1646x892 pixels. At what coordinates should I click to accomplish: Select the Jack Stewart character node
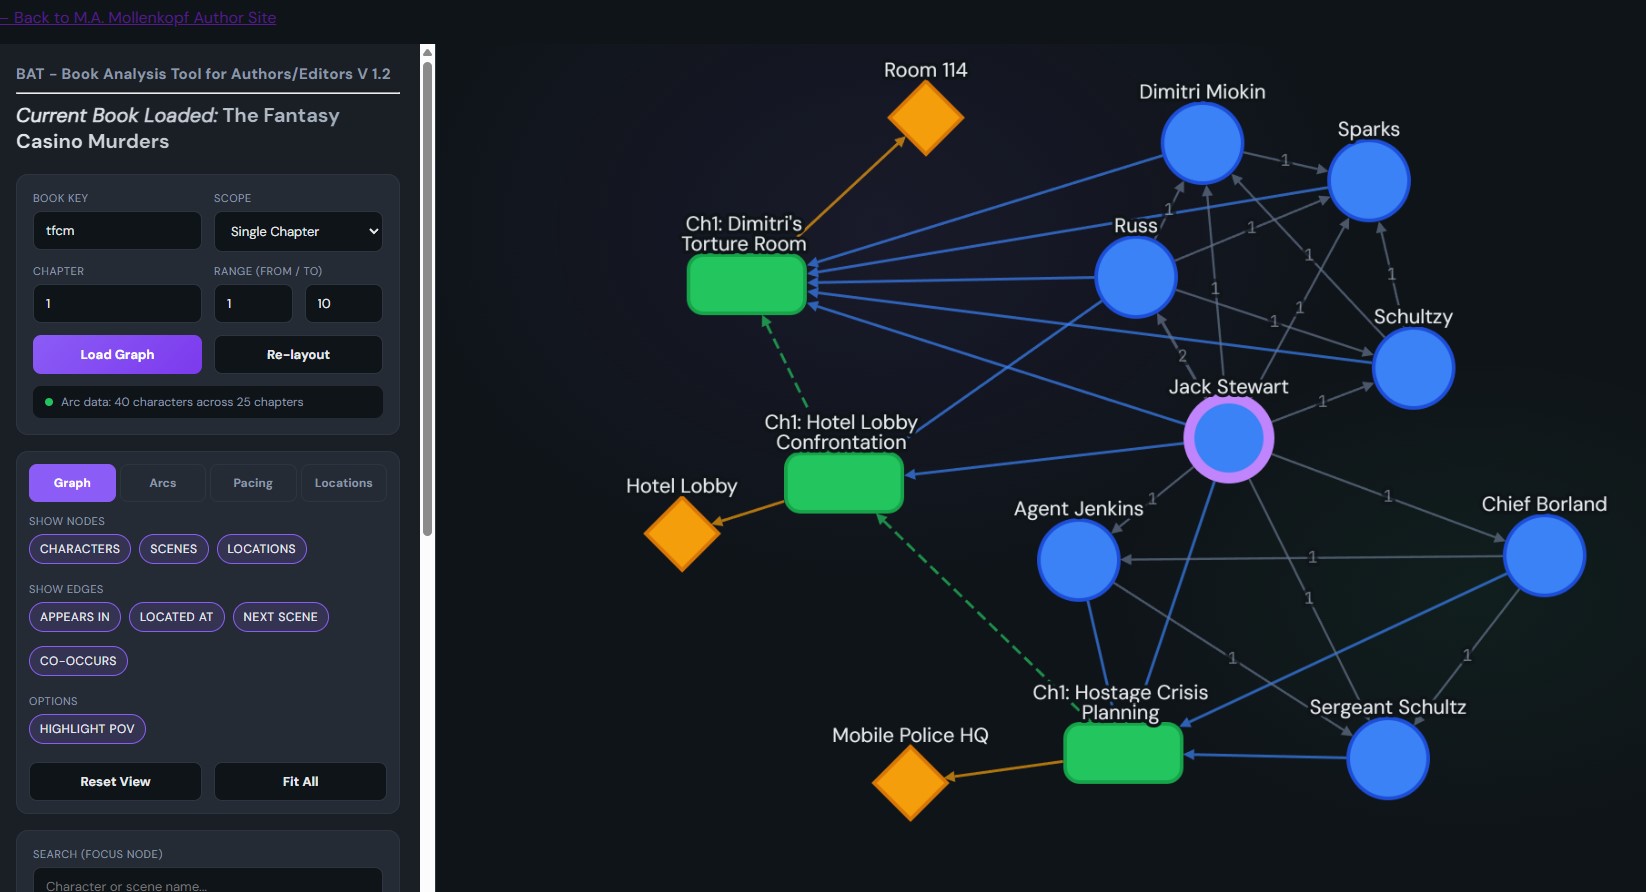pyautogui.click(x=1228, y=439)
